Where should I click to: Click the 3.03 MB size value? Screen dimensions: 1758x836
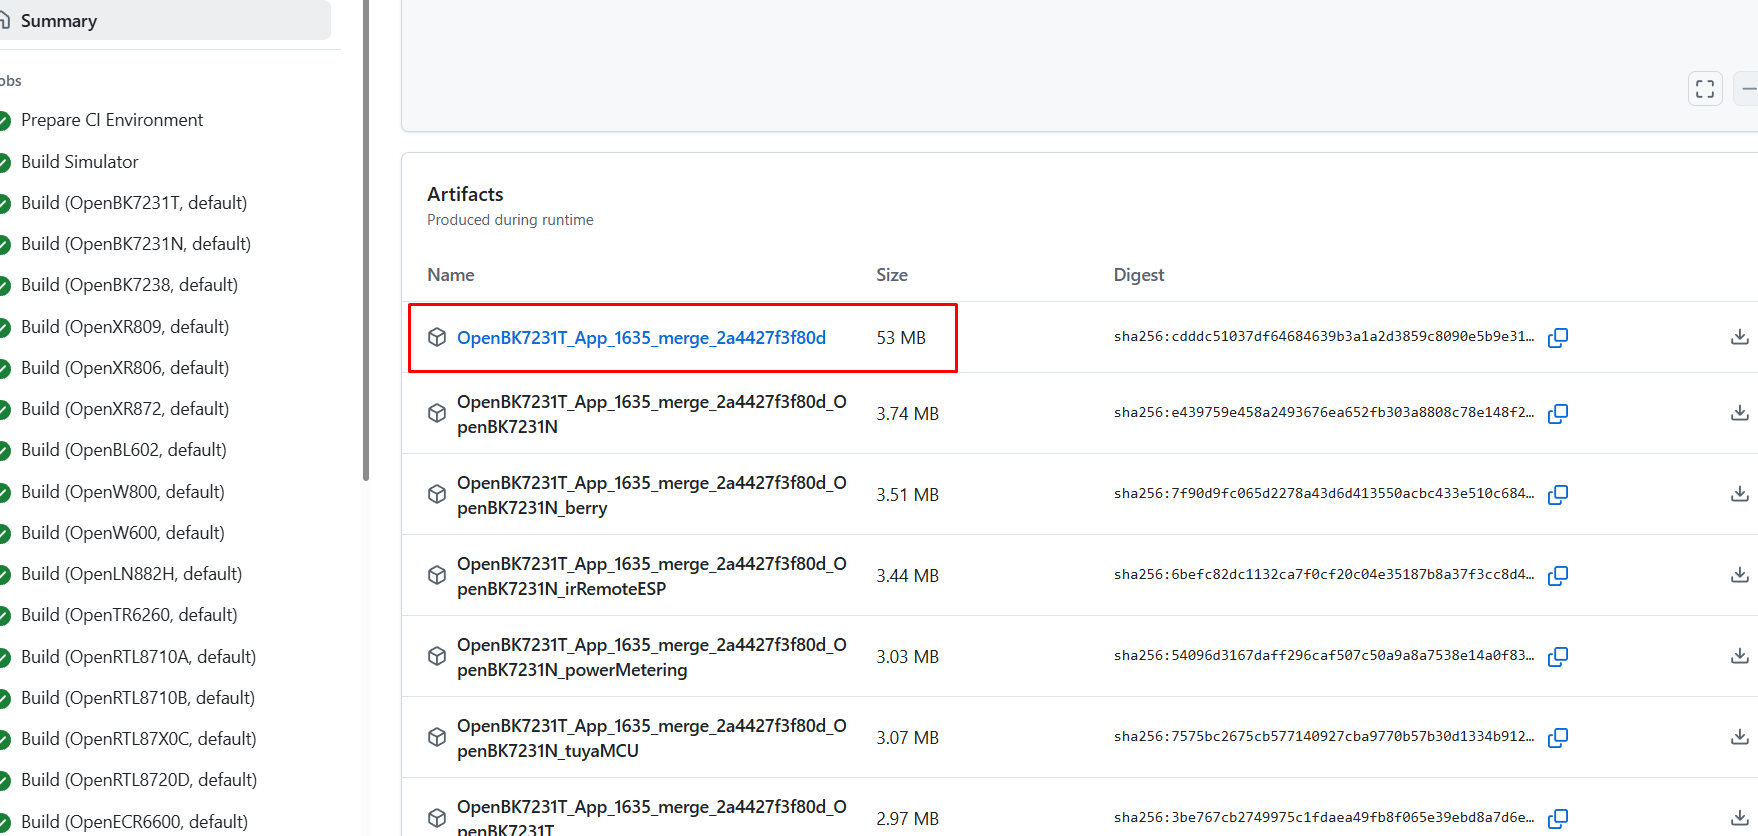pos(908,657)
